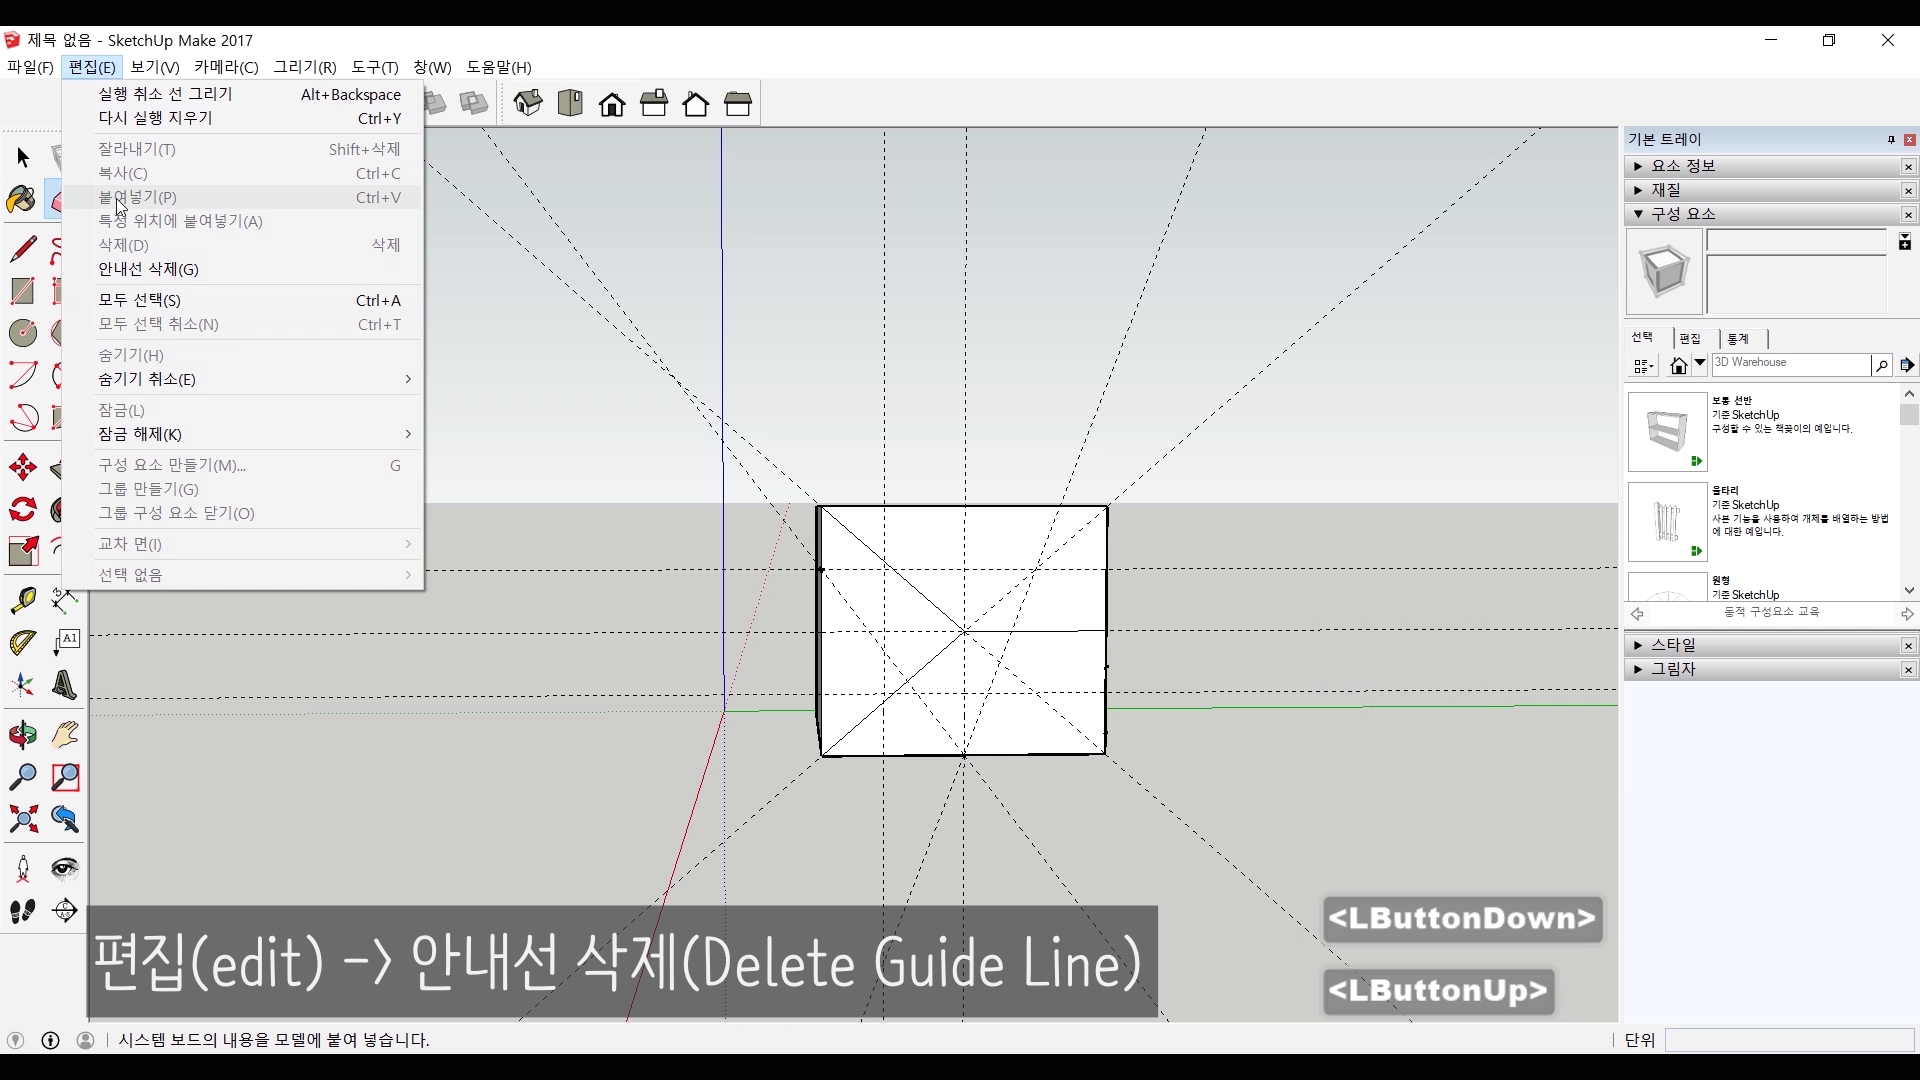Toggle the secondary selection pane button
Screen dimensions: 1920x1080
(1905, 242)
